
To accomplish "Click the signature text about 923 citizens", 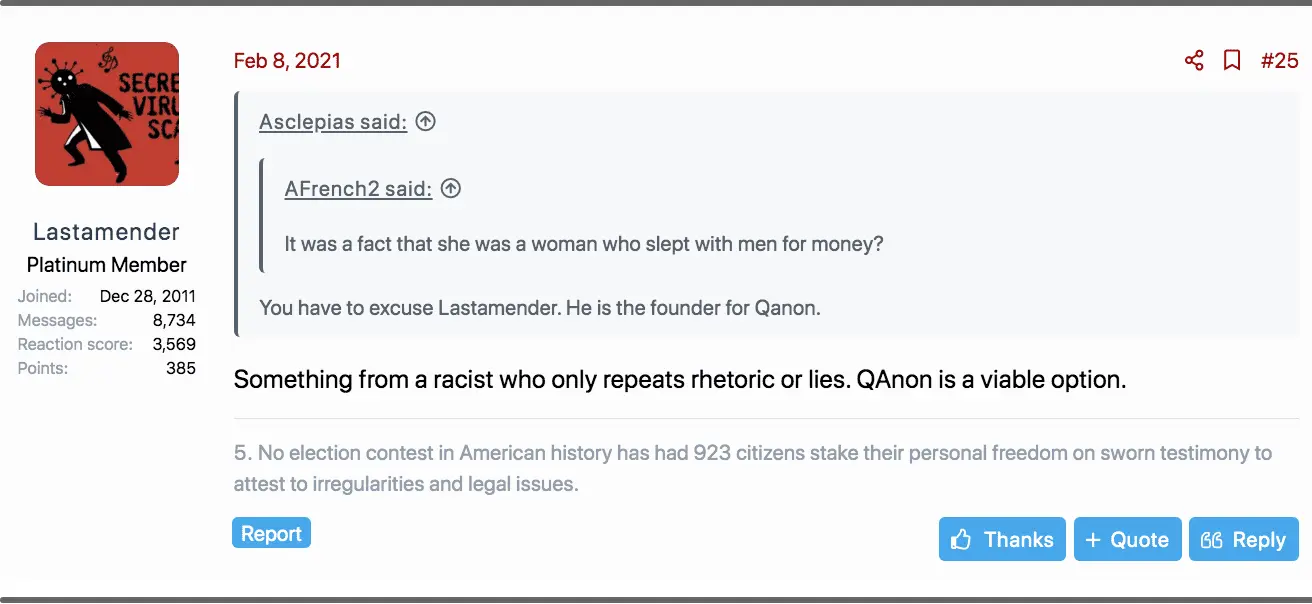I will pyautogui.click(x=752, y=468).
